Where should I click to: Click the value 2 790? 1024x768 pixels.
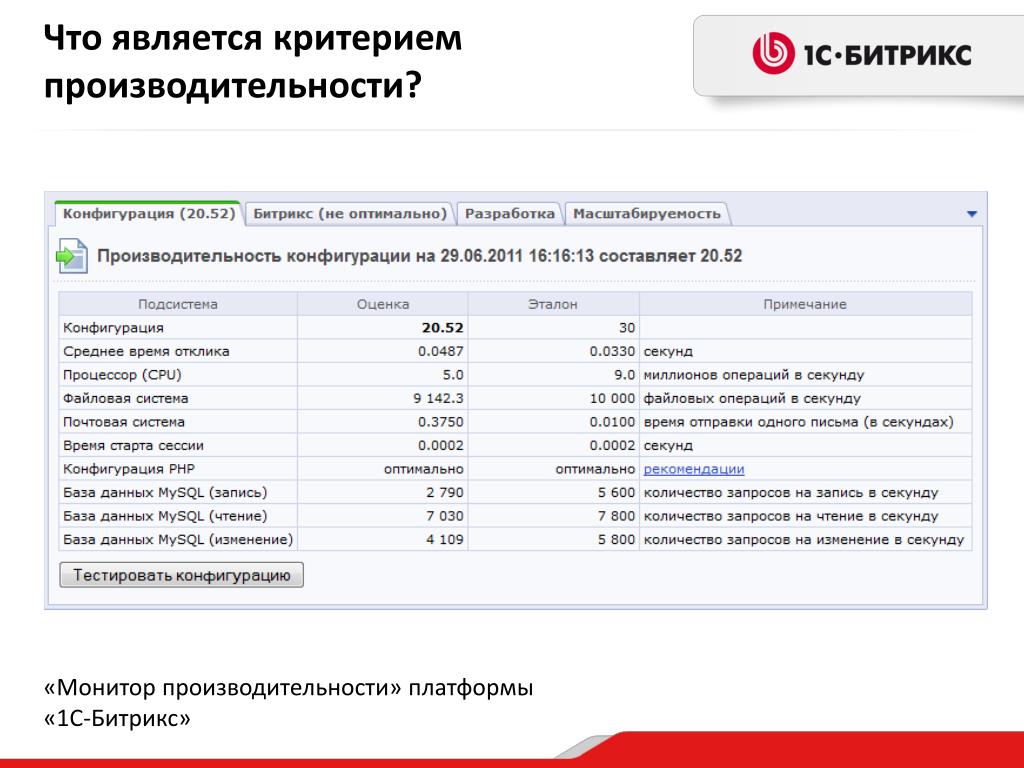[x=445, y=492]
